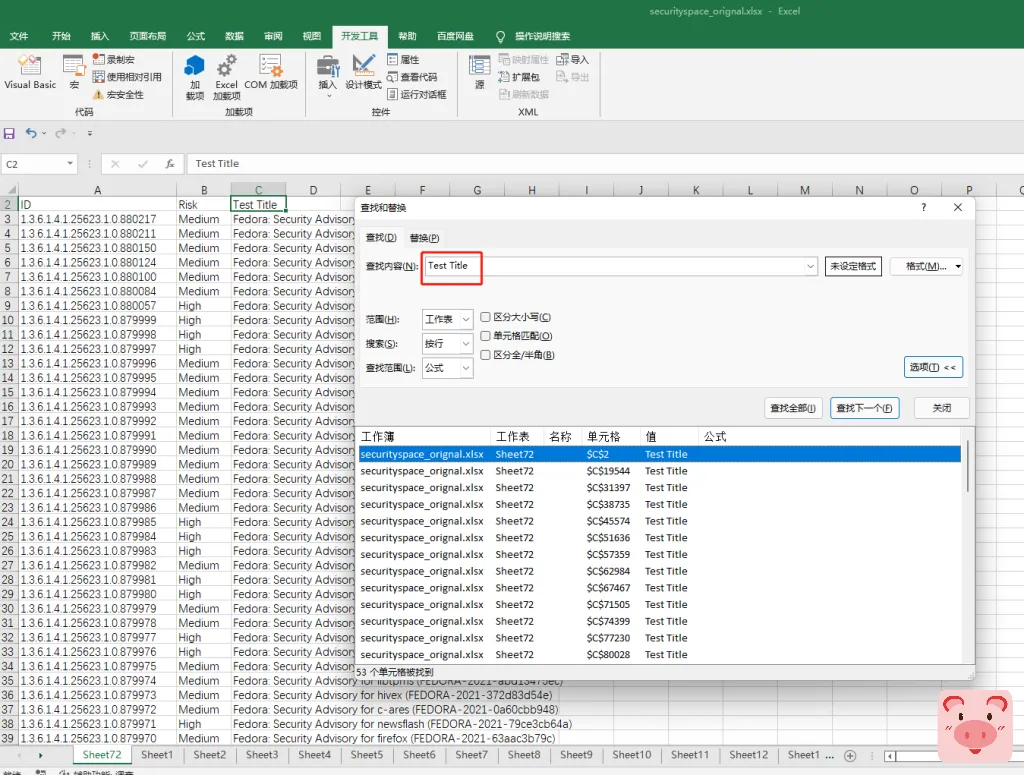This screenshot has height=775, width=1024.
Task: Click the 宏 (Macros) icon
Action: tap(74, 72)
